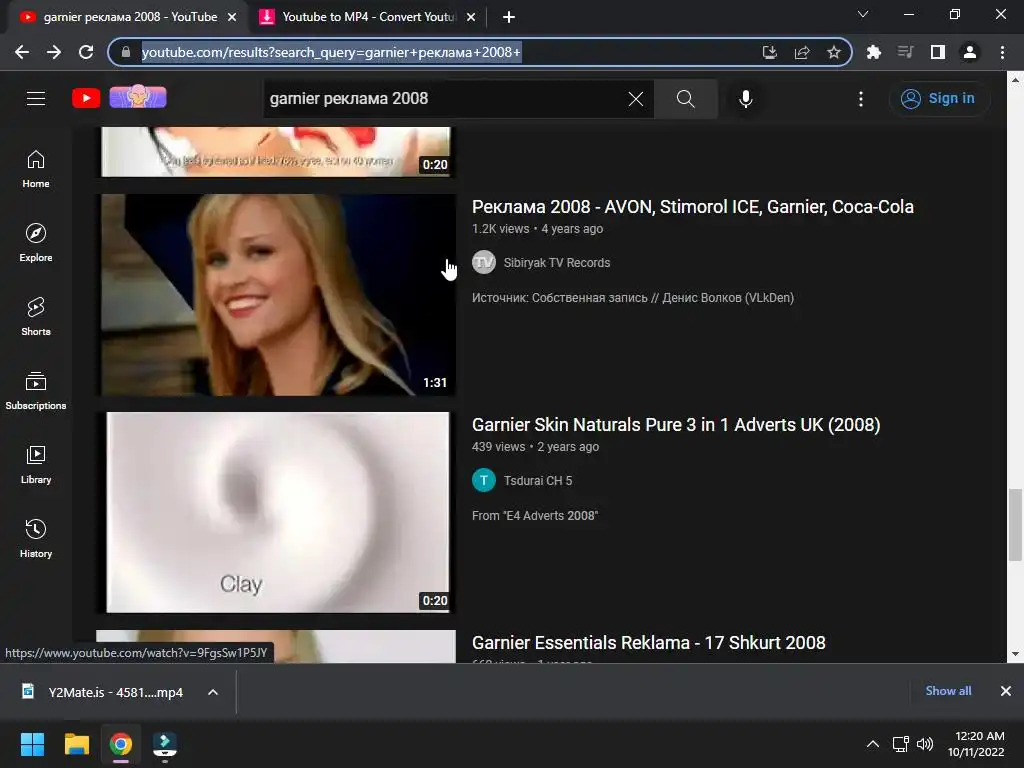
Task: Click Sibiryak TV Records channel avatar
Action: 484,263
